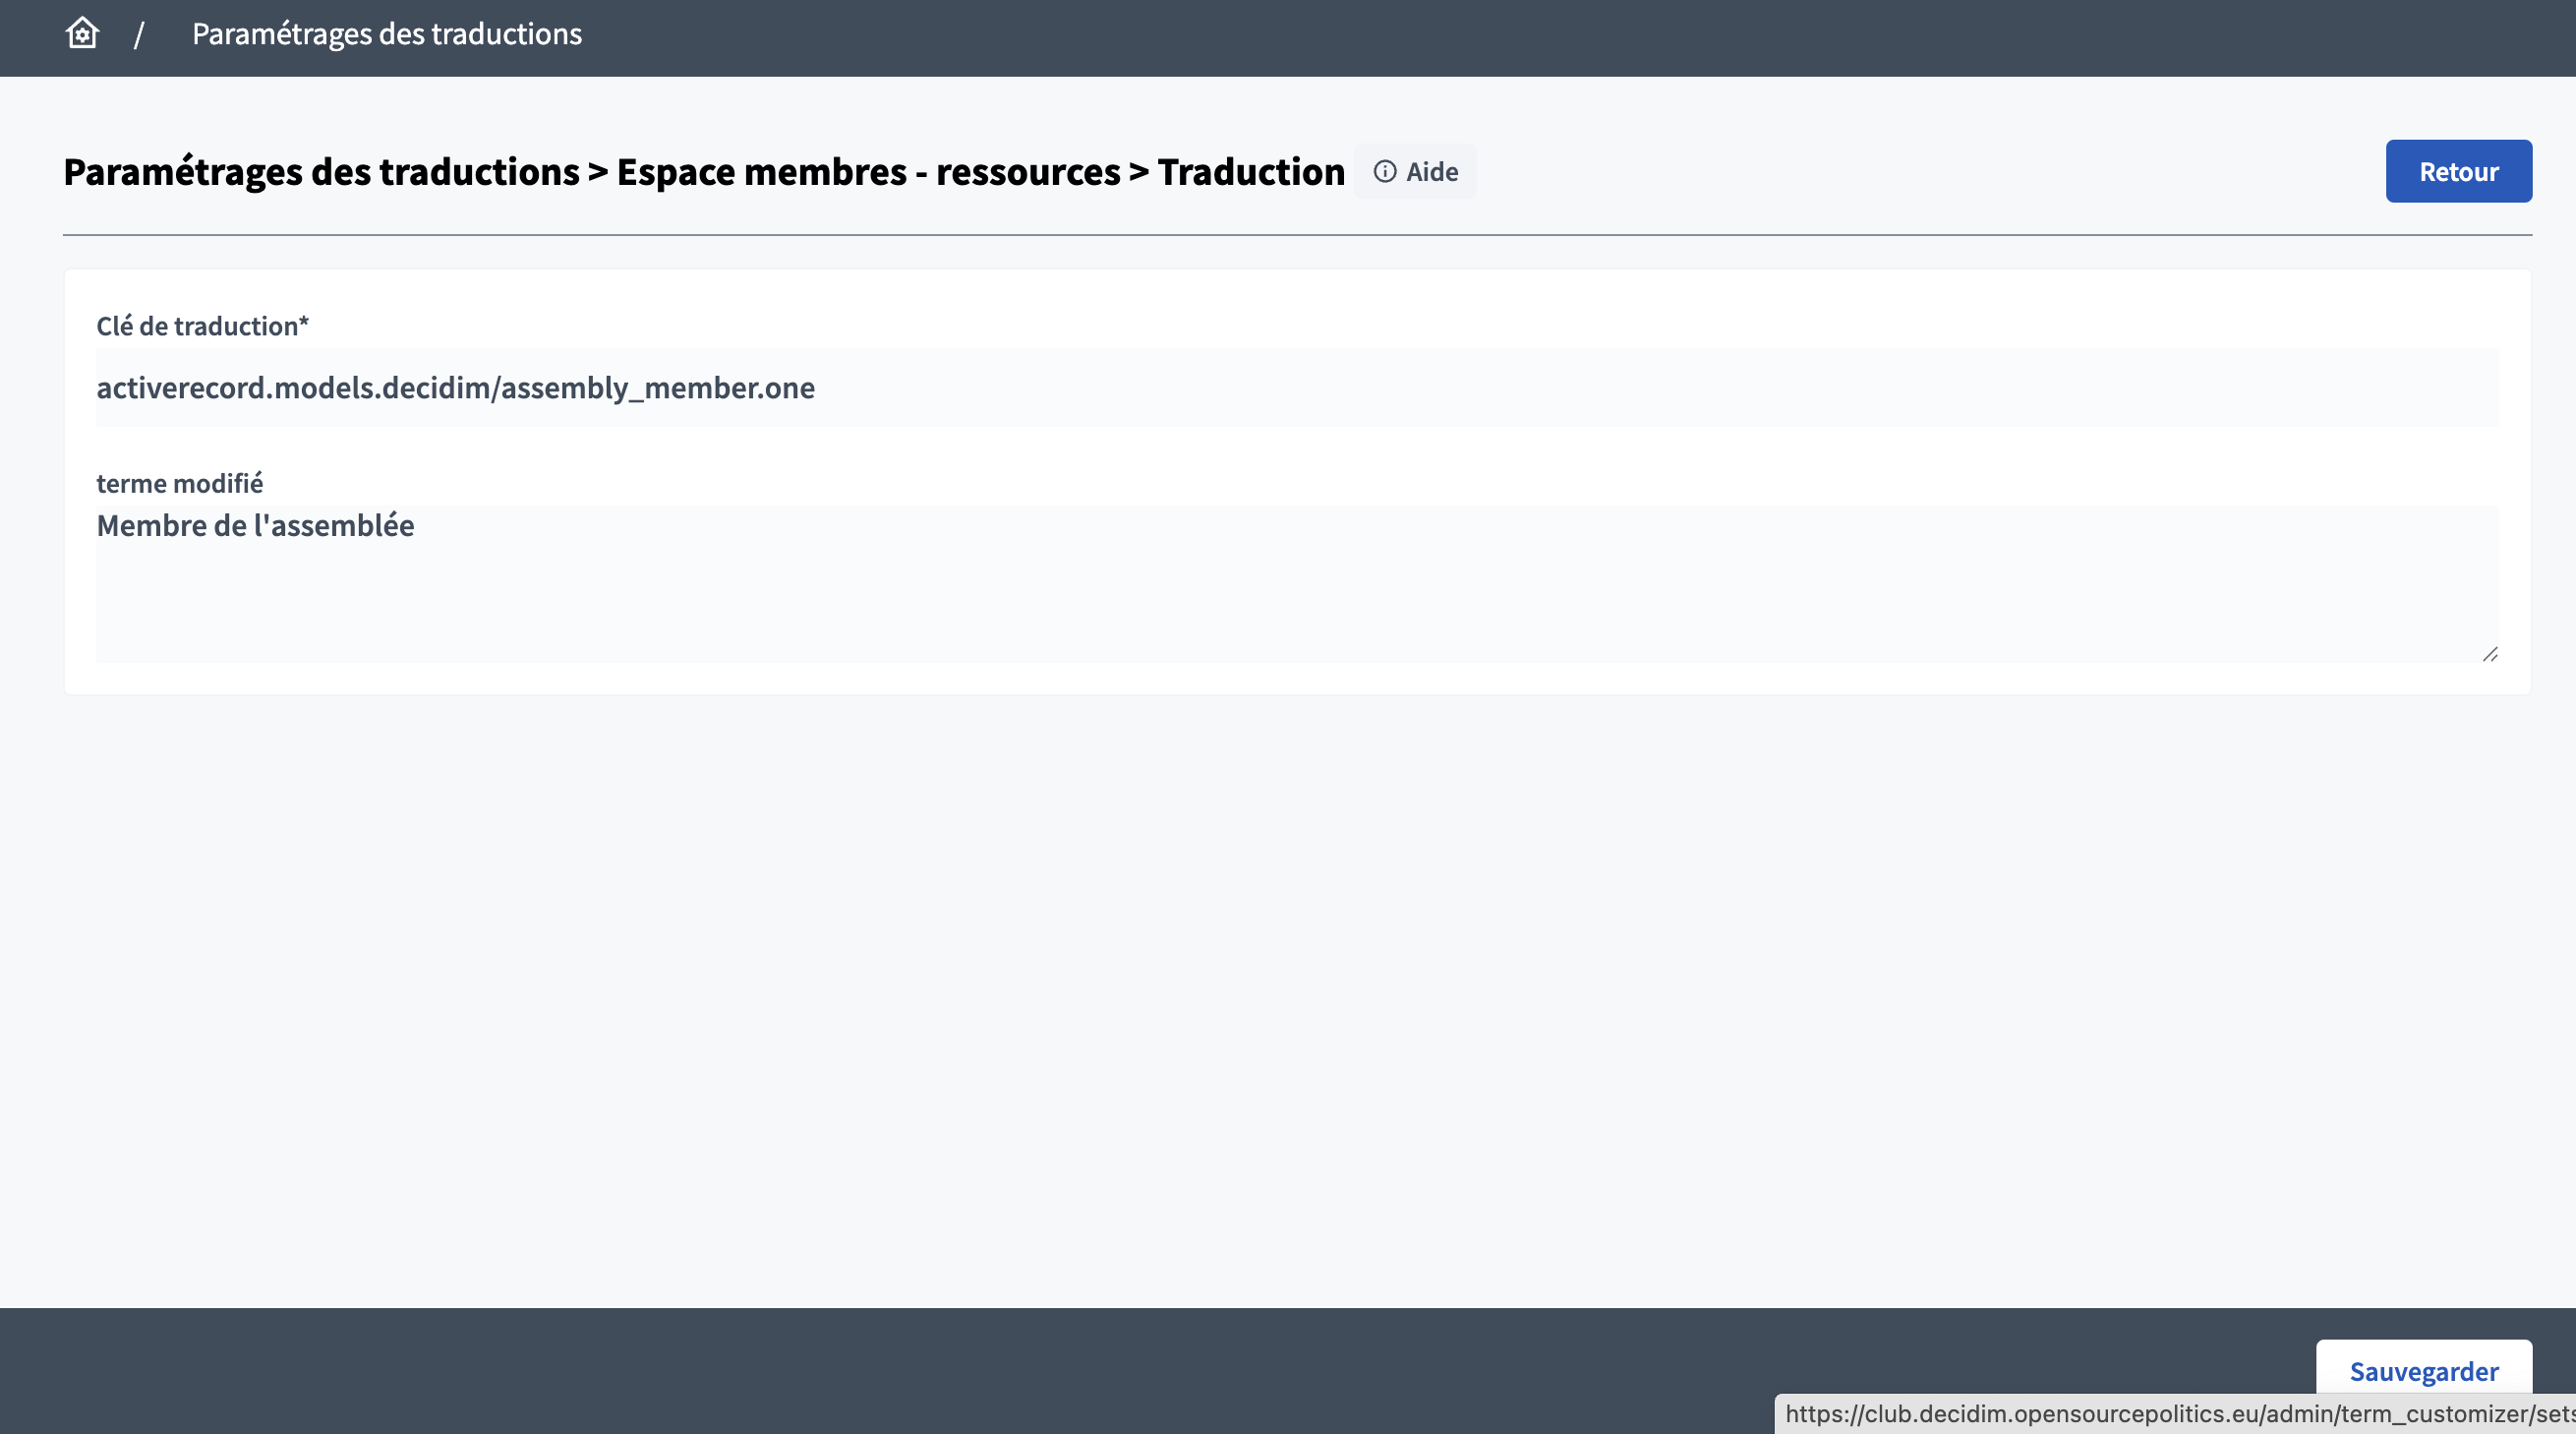Open the Paramétrages des traductions breadcrumb link
The width and height of the screenshot is (2576, 1434).
[x=386, y=34]
